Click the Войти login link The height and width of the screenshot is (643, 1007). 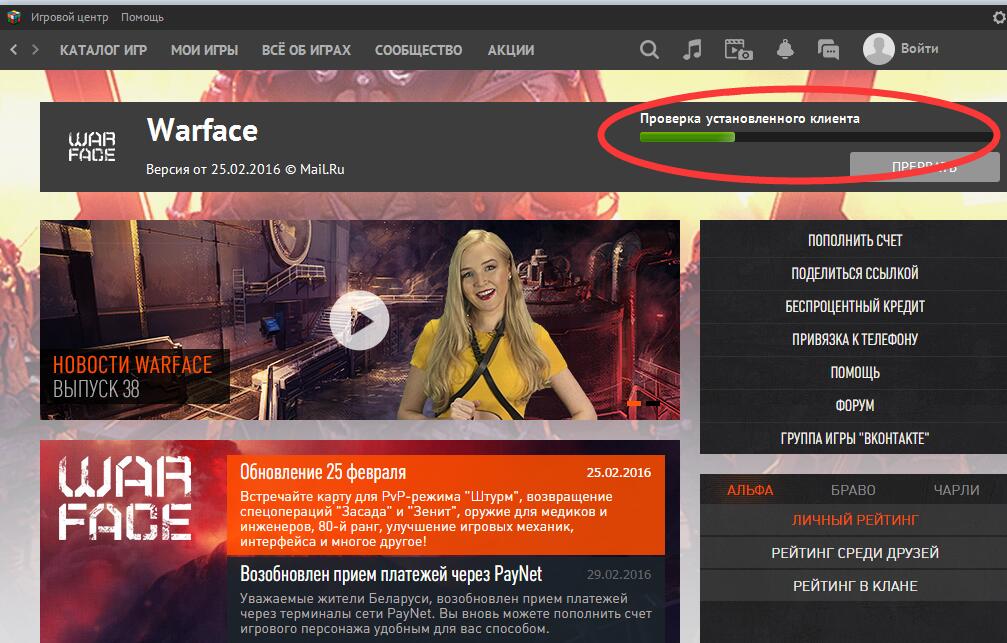click(x=920, y=49)
